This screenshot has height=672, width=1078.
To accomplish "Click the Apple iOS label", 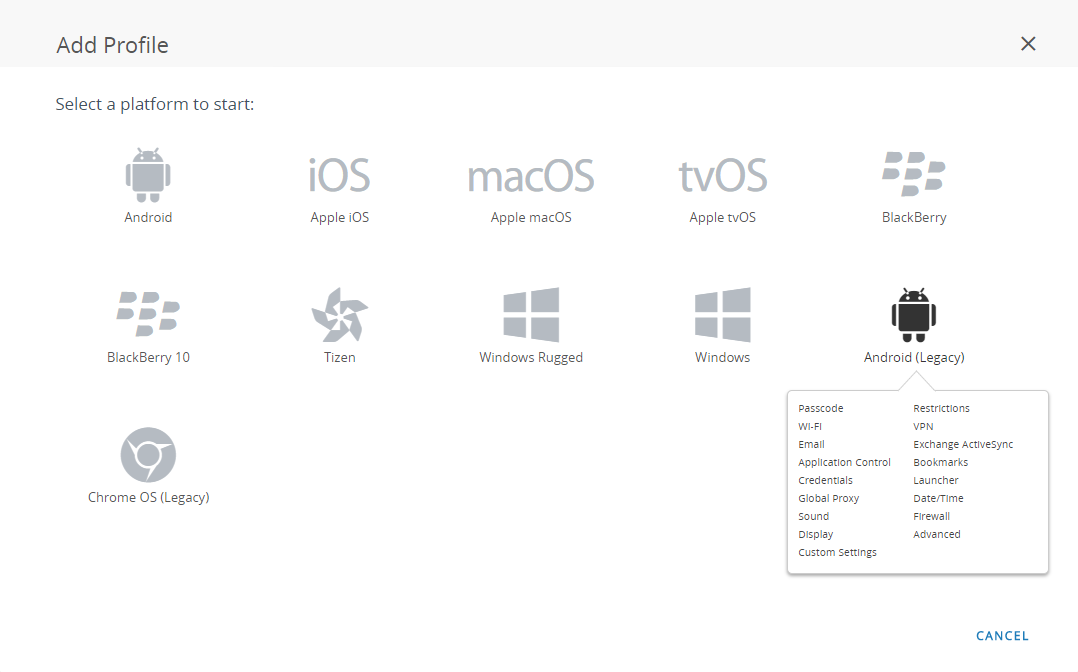I will (340, 217).
